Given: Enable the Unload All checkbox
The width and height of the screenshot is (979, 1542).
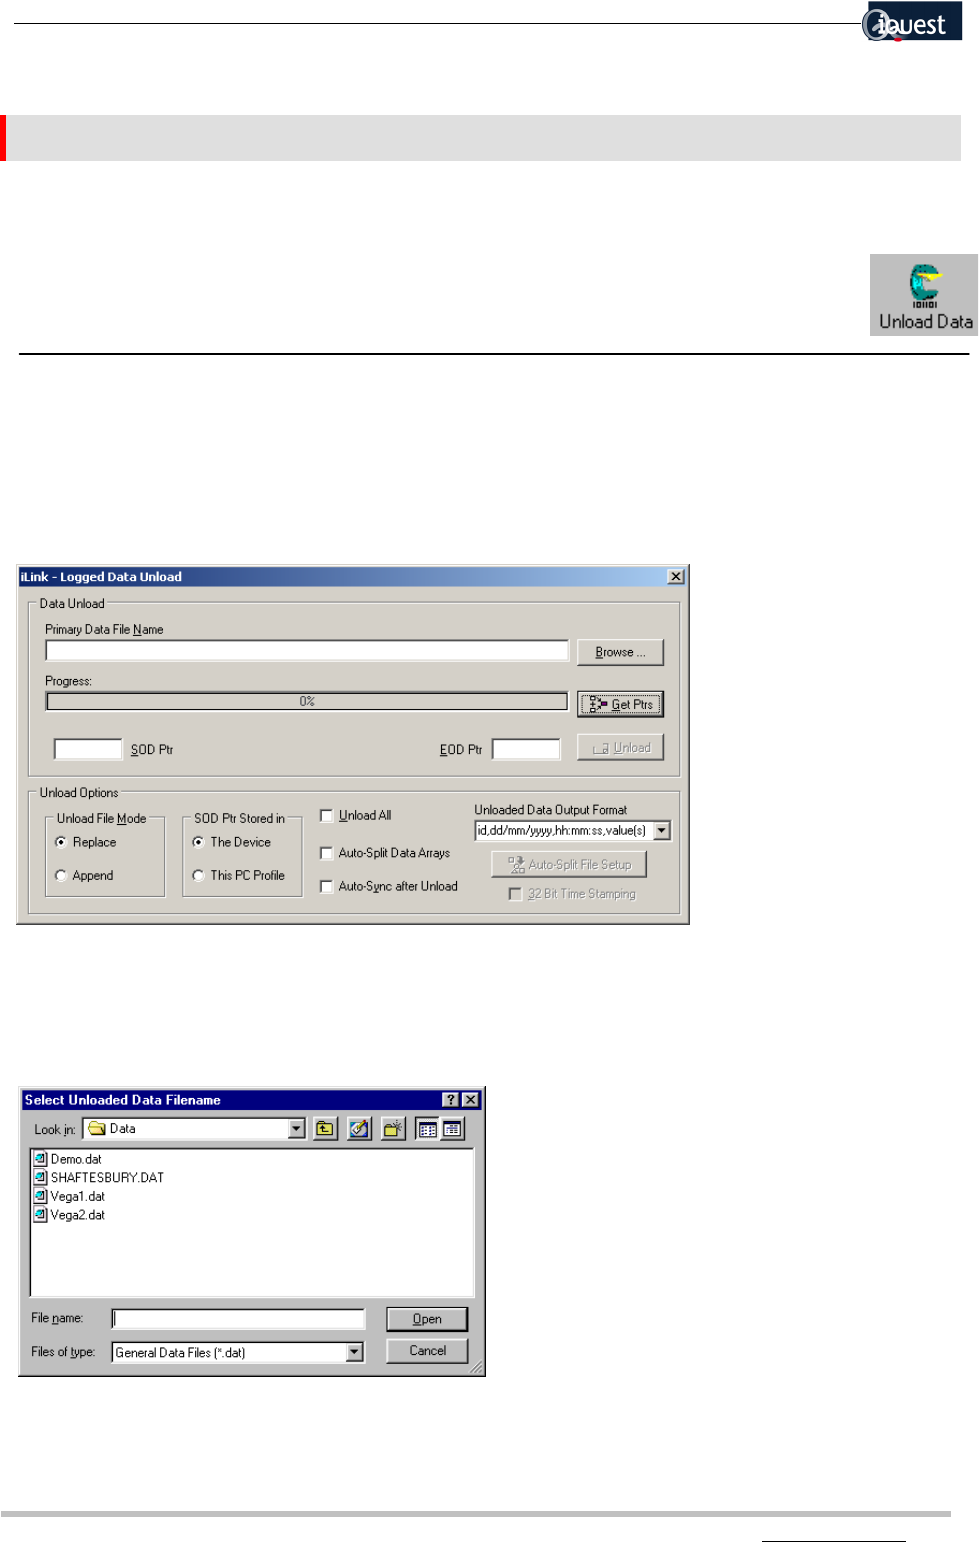Looking at the screenshot, I should tap(326, 816).
